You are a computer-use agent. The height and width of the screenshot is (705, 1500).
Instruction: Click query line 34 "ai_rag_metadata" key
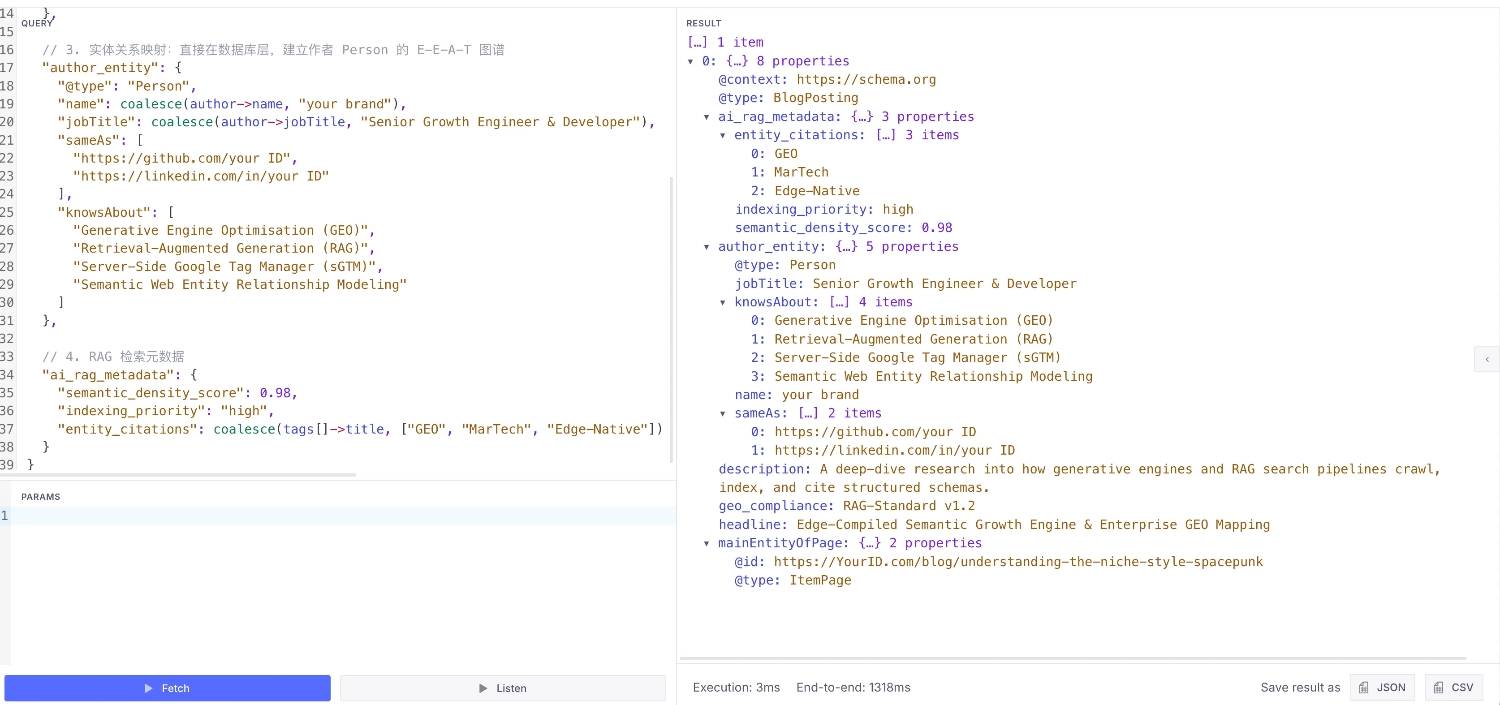point(106,375)
